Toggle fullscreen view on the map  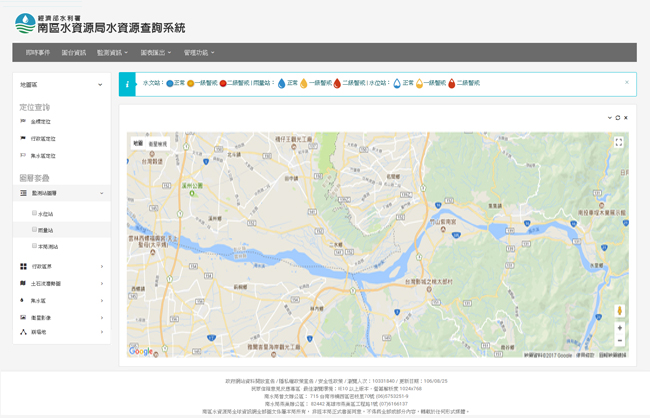tap(618, 143)
